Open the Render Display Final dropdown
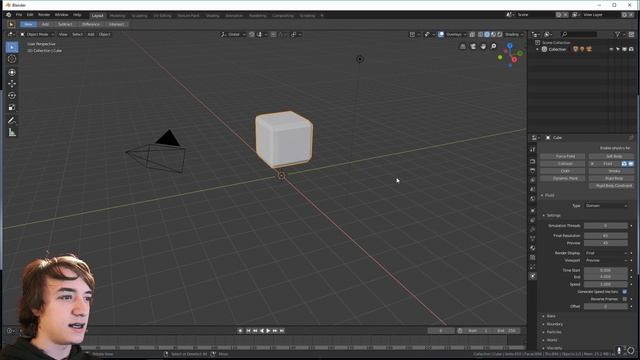Screen dimensions: 640x360 [x=606, y=253]
